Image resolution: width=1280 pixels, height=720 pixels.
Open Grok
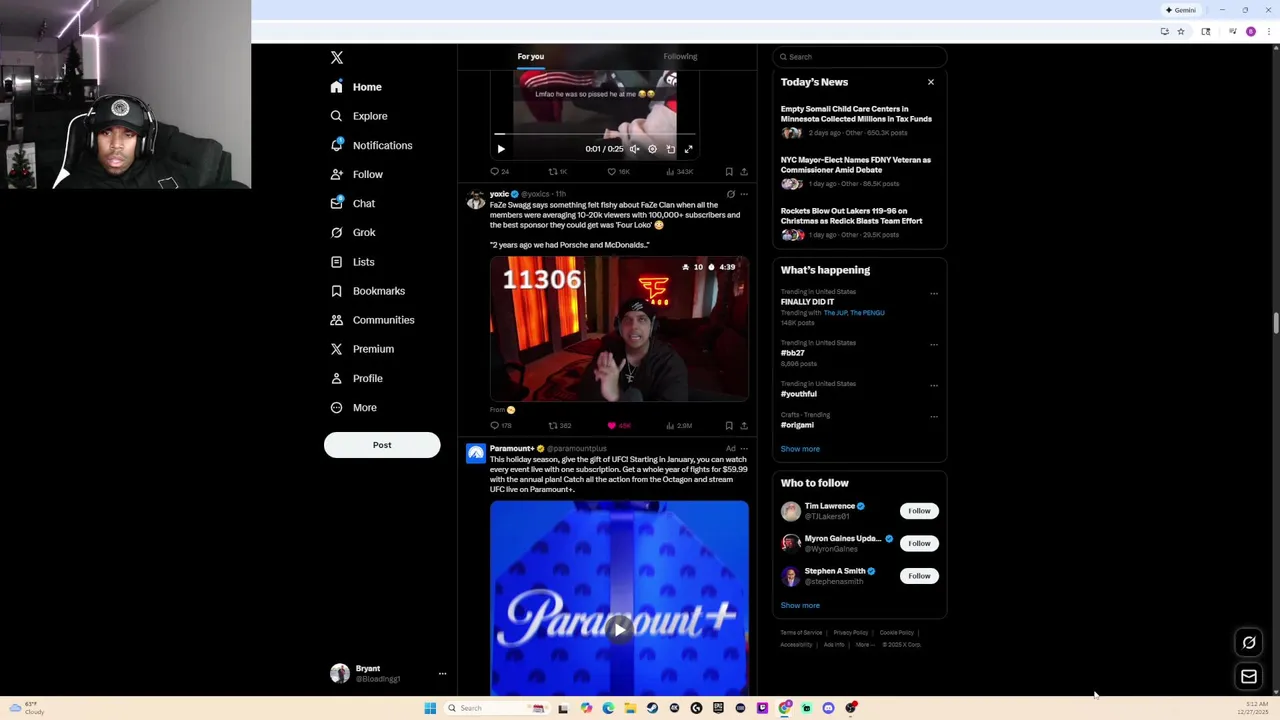coord(353,232)
